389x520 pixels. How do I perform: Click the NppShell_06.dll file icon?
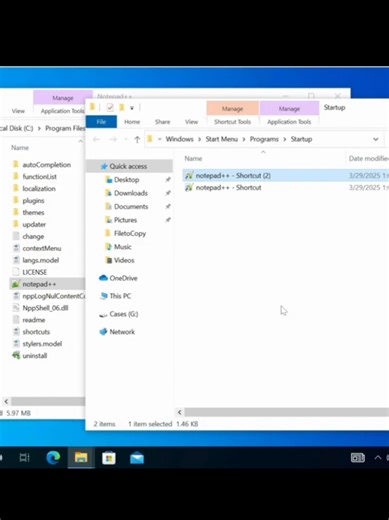point(16,308)
